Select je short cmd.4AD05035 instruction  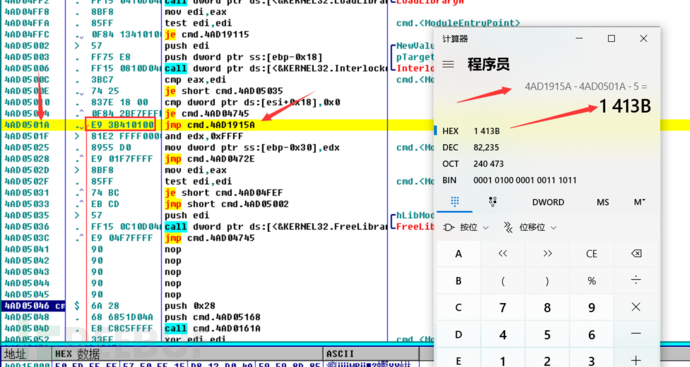pyautogui.click(x=224, y=91)
